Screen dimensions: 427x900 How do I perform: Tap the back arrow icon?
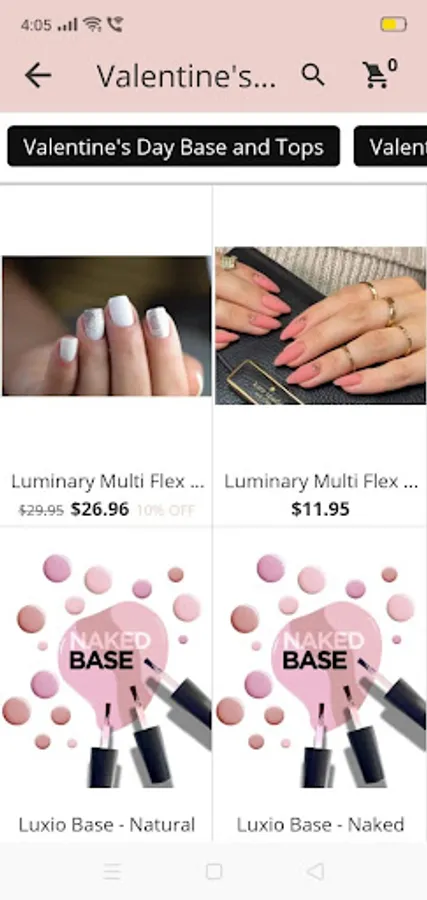pyautogui.click(x=38, y=76)
